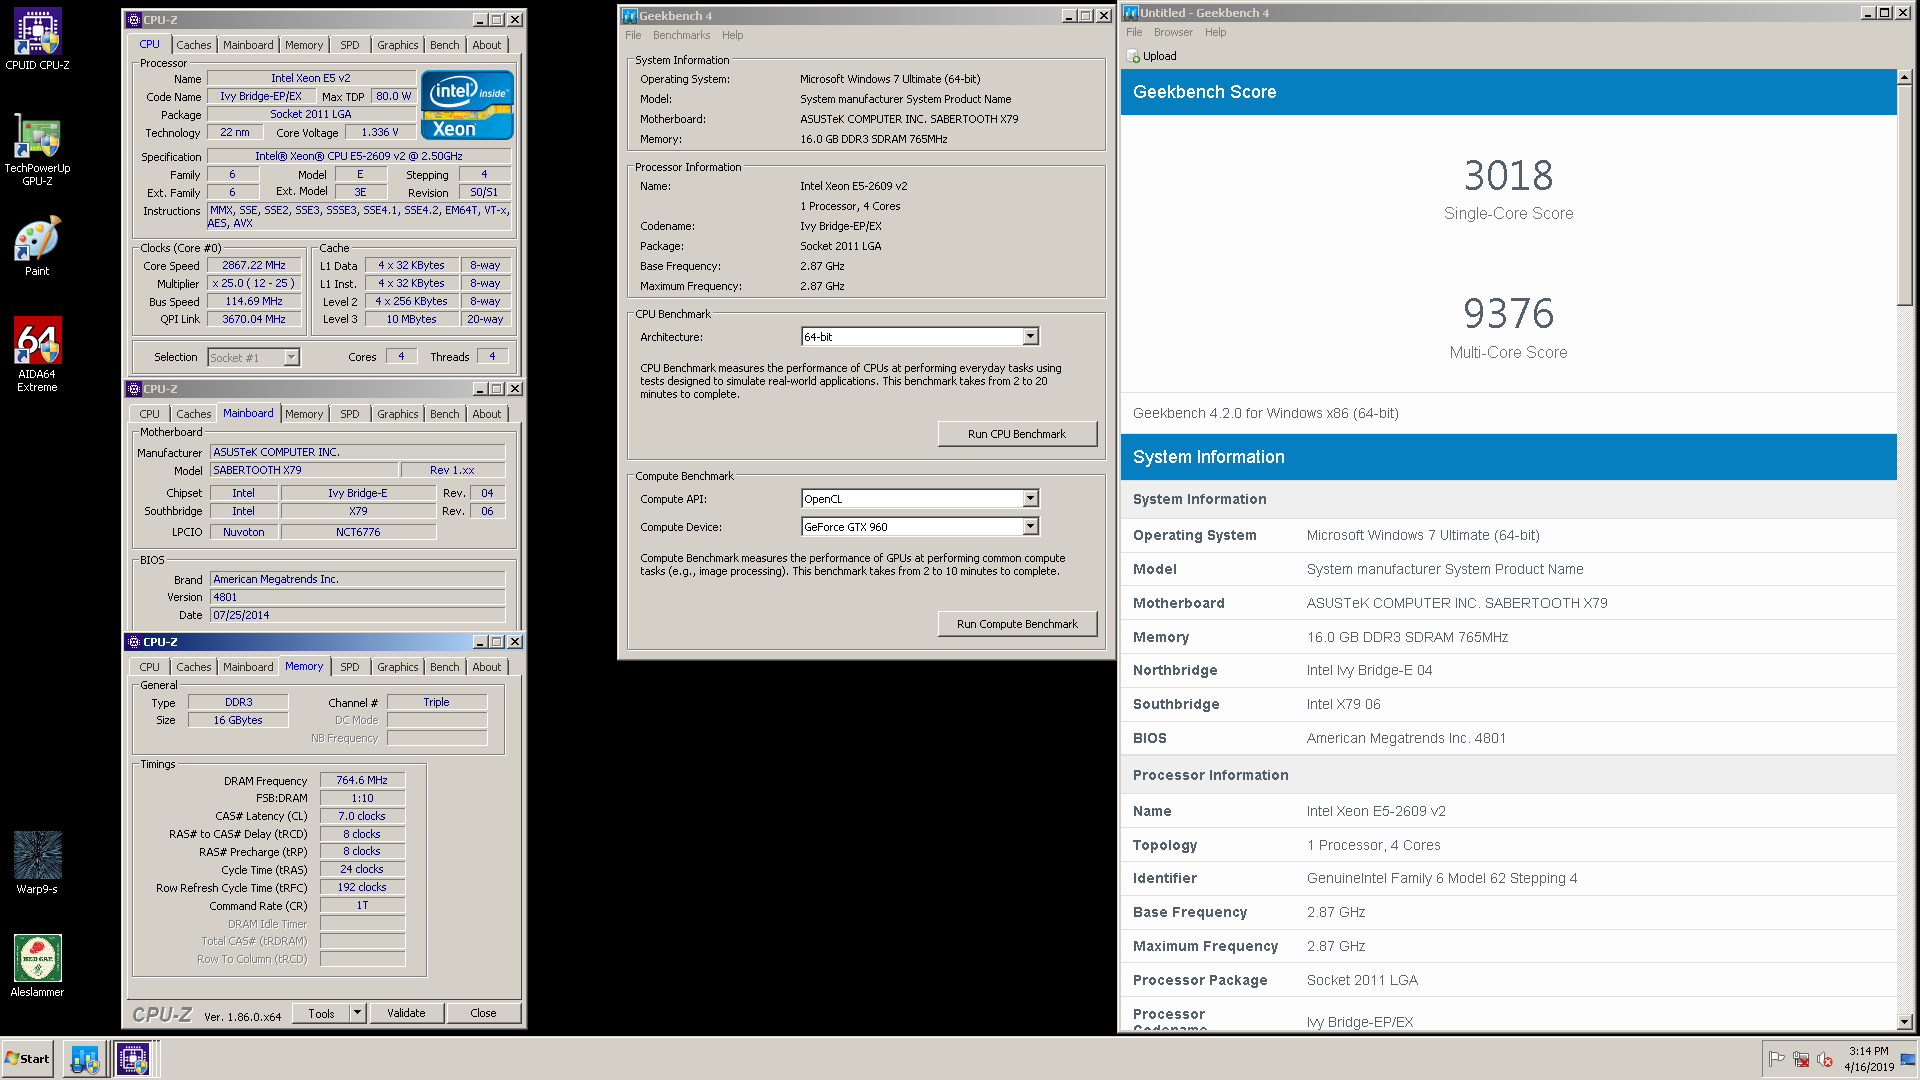Image resolution: width=1920 pixels, height=1080 pixels.
Task: Click the title icon of CPU-Z Memory window
Action: tap(134, 642)
